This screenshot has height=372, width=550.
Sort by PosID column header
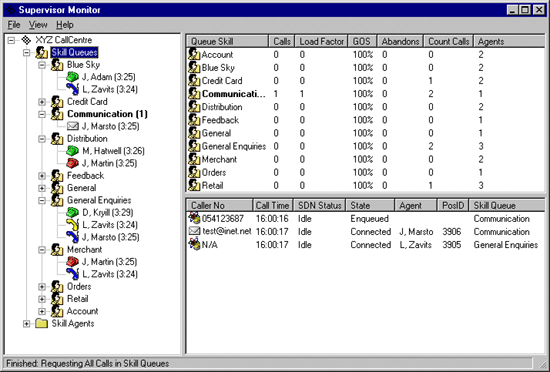[453, 205]
